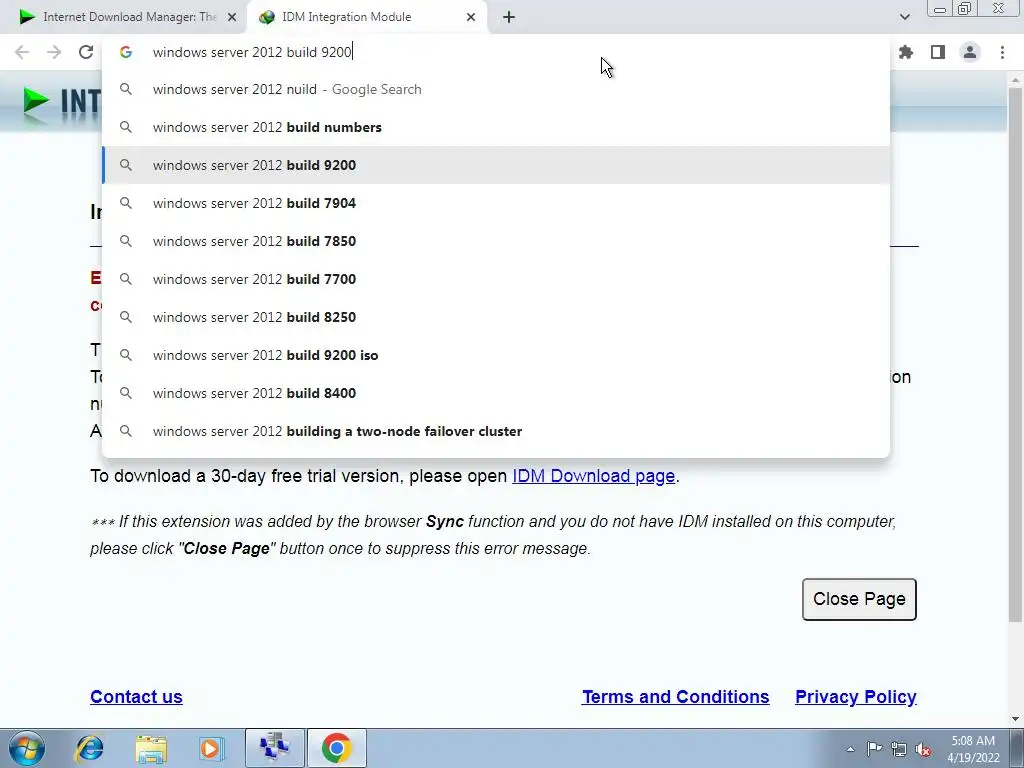Click the browser forward arrow
The width and height of the screenshot is (1024, 768).
coord(54,52)
